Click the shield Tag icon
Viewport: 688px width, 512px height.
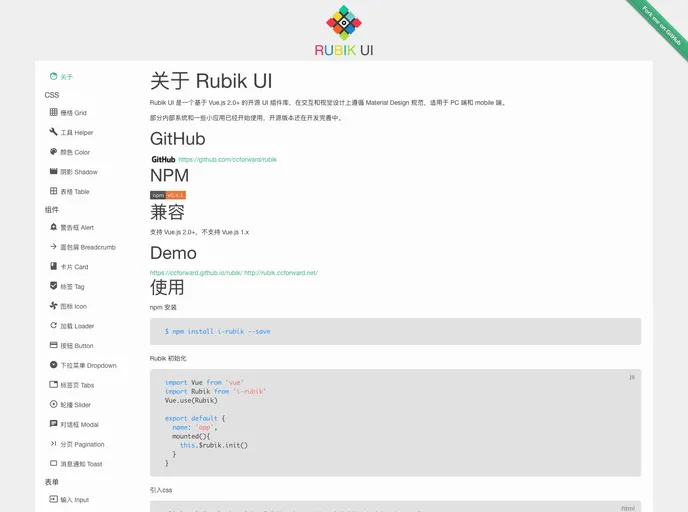[x=54, y=286]
